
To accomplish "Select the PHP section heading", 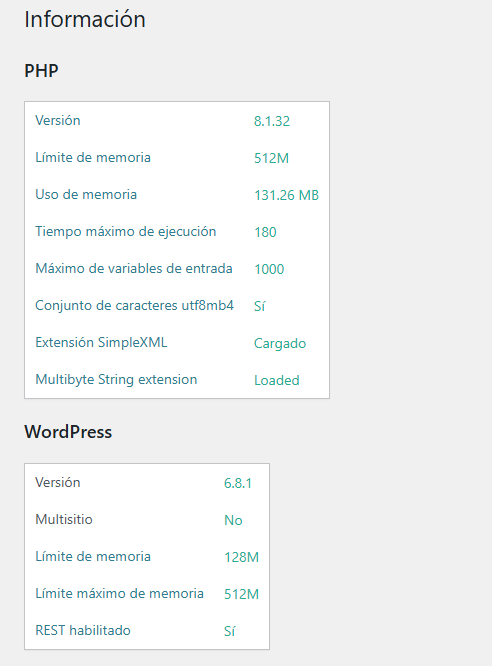I will coord(41,71).
